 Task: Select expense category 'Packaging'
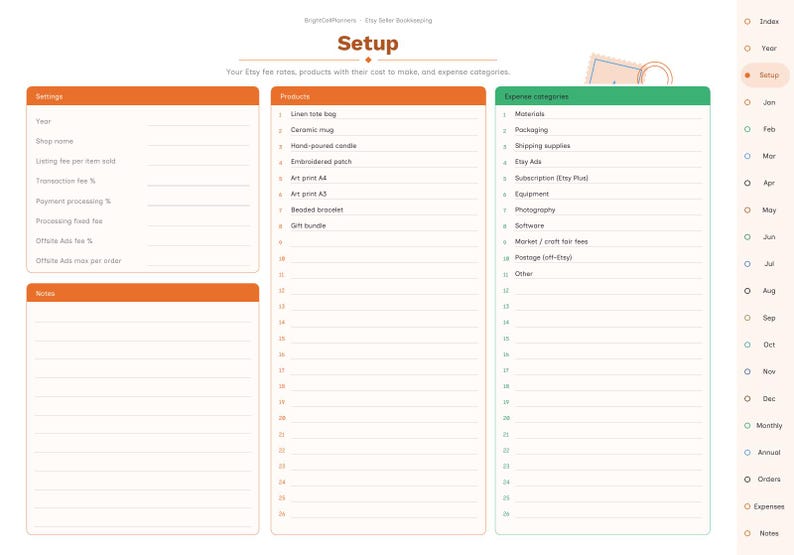tap(602, 130)
